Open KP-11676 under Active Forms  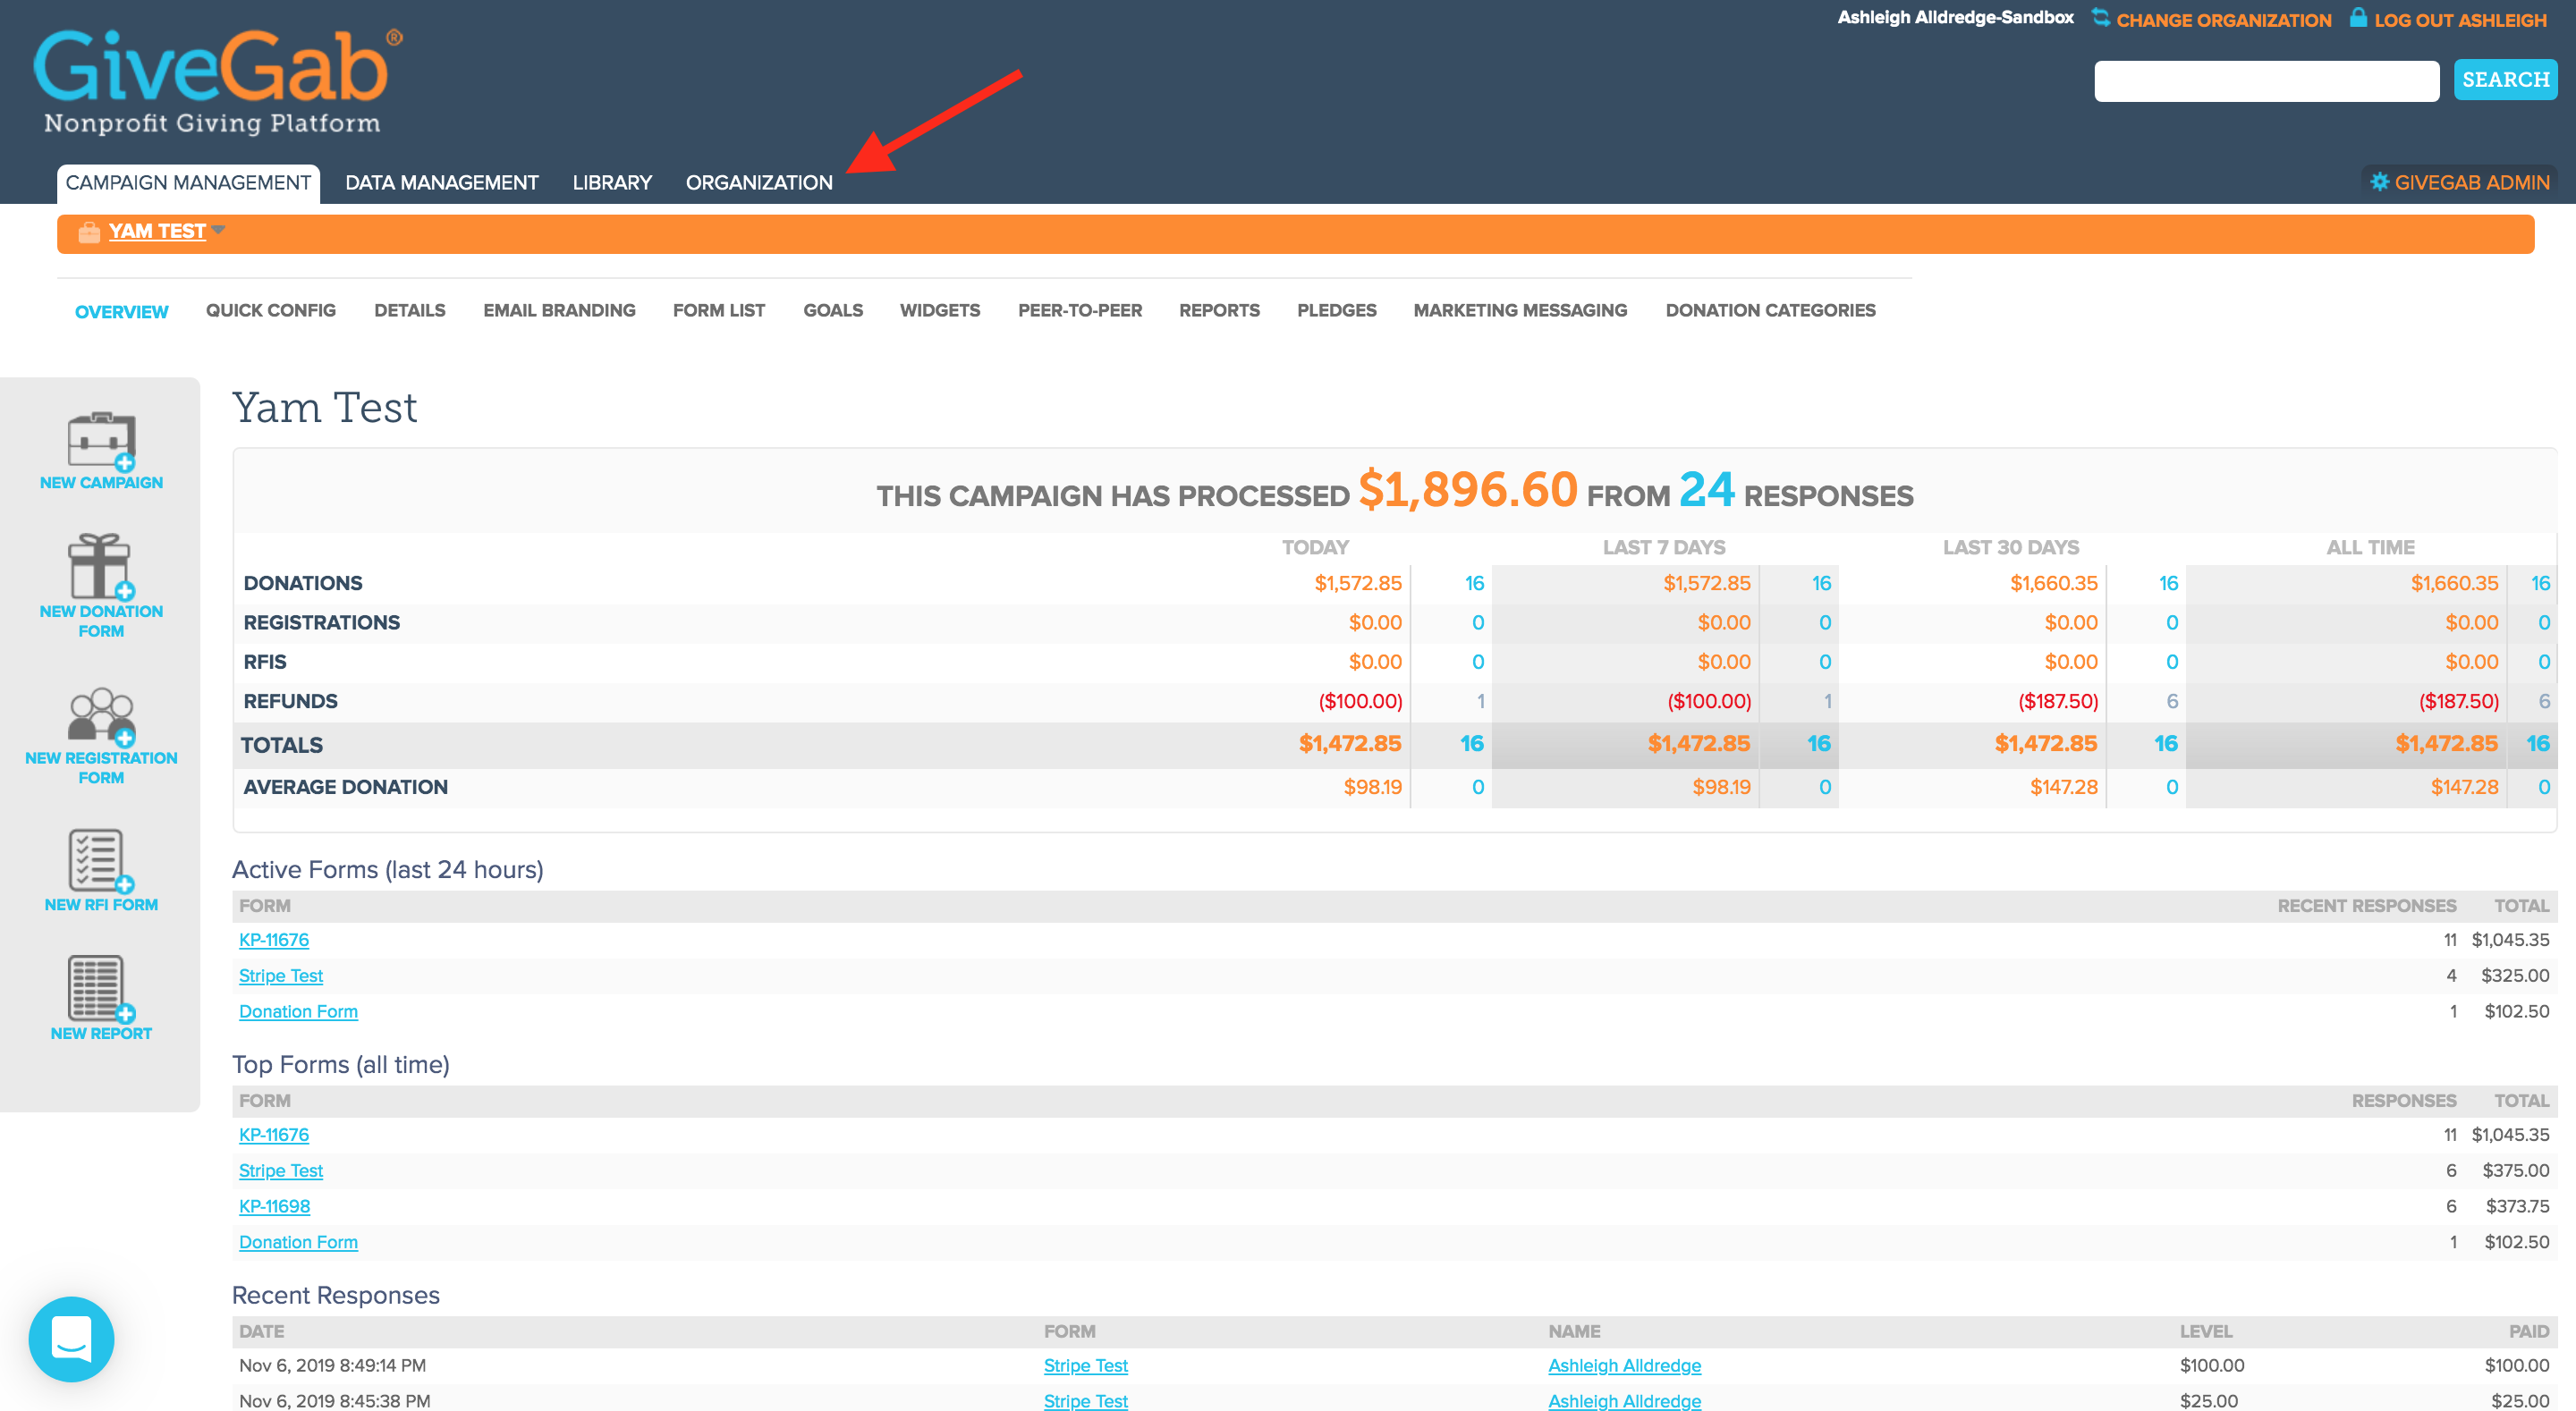click(x=274, y=940)
